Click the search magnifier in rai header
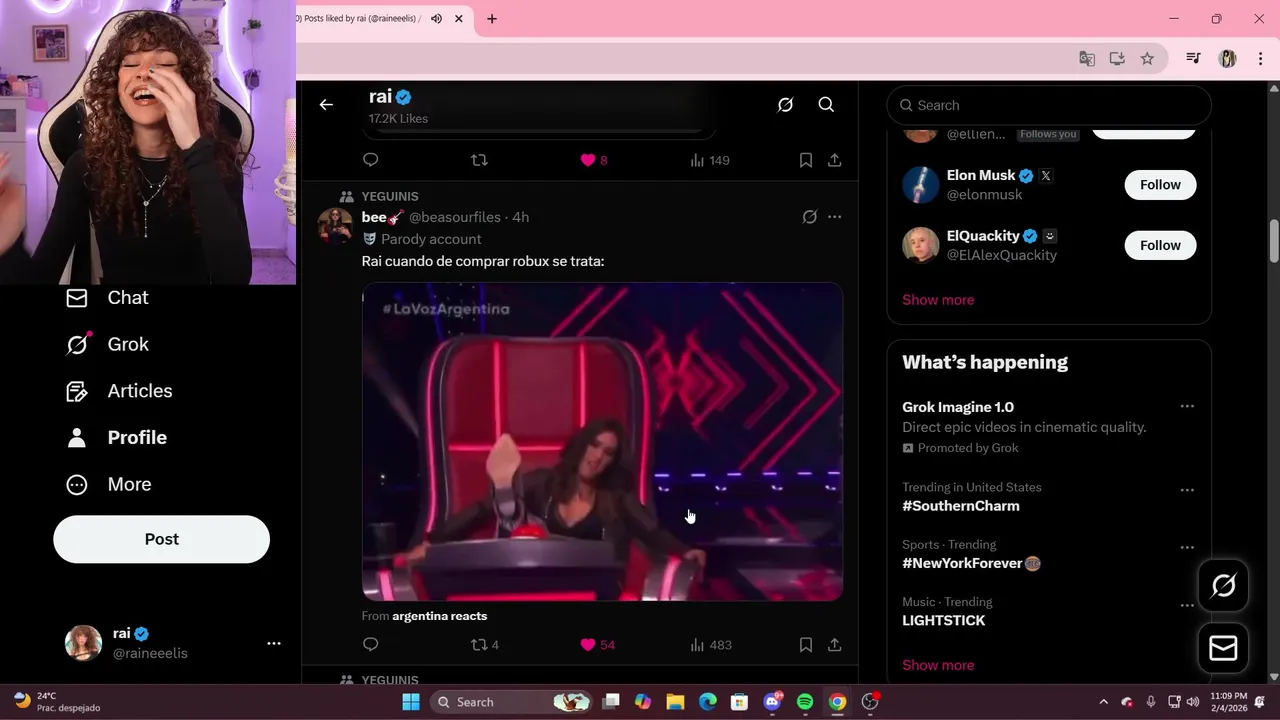This screenshot has width=1280, height=720. tap(826, 105)
